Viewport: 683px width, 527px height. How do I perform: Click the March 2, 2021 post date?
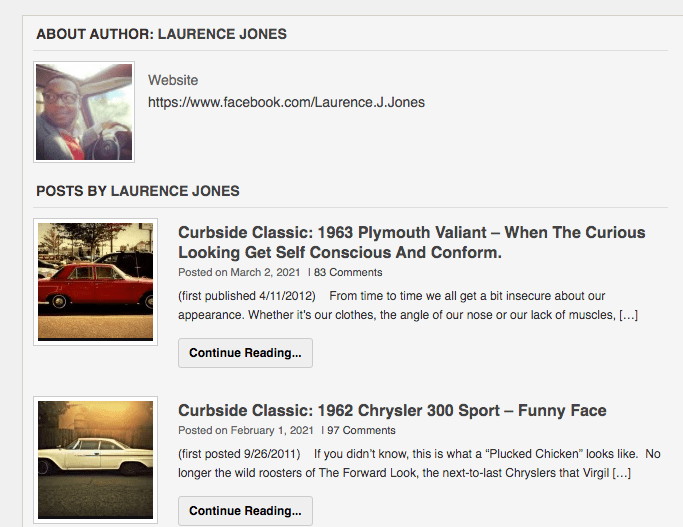[x=266, y=272]
